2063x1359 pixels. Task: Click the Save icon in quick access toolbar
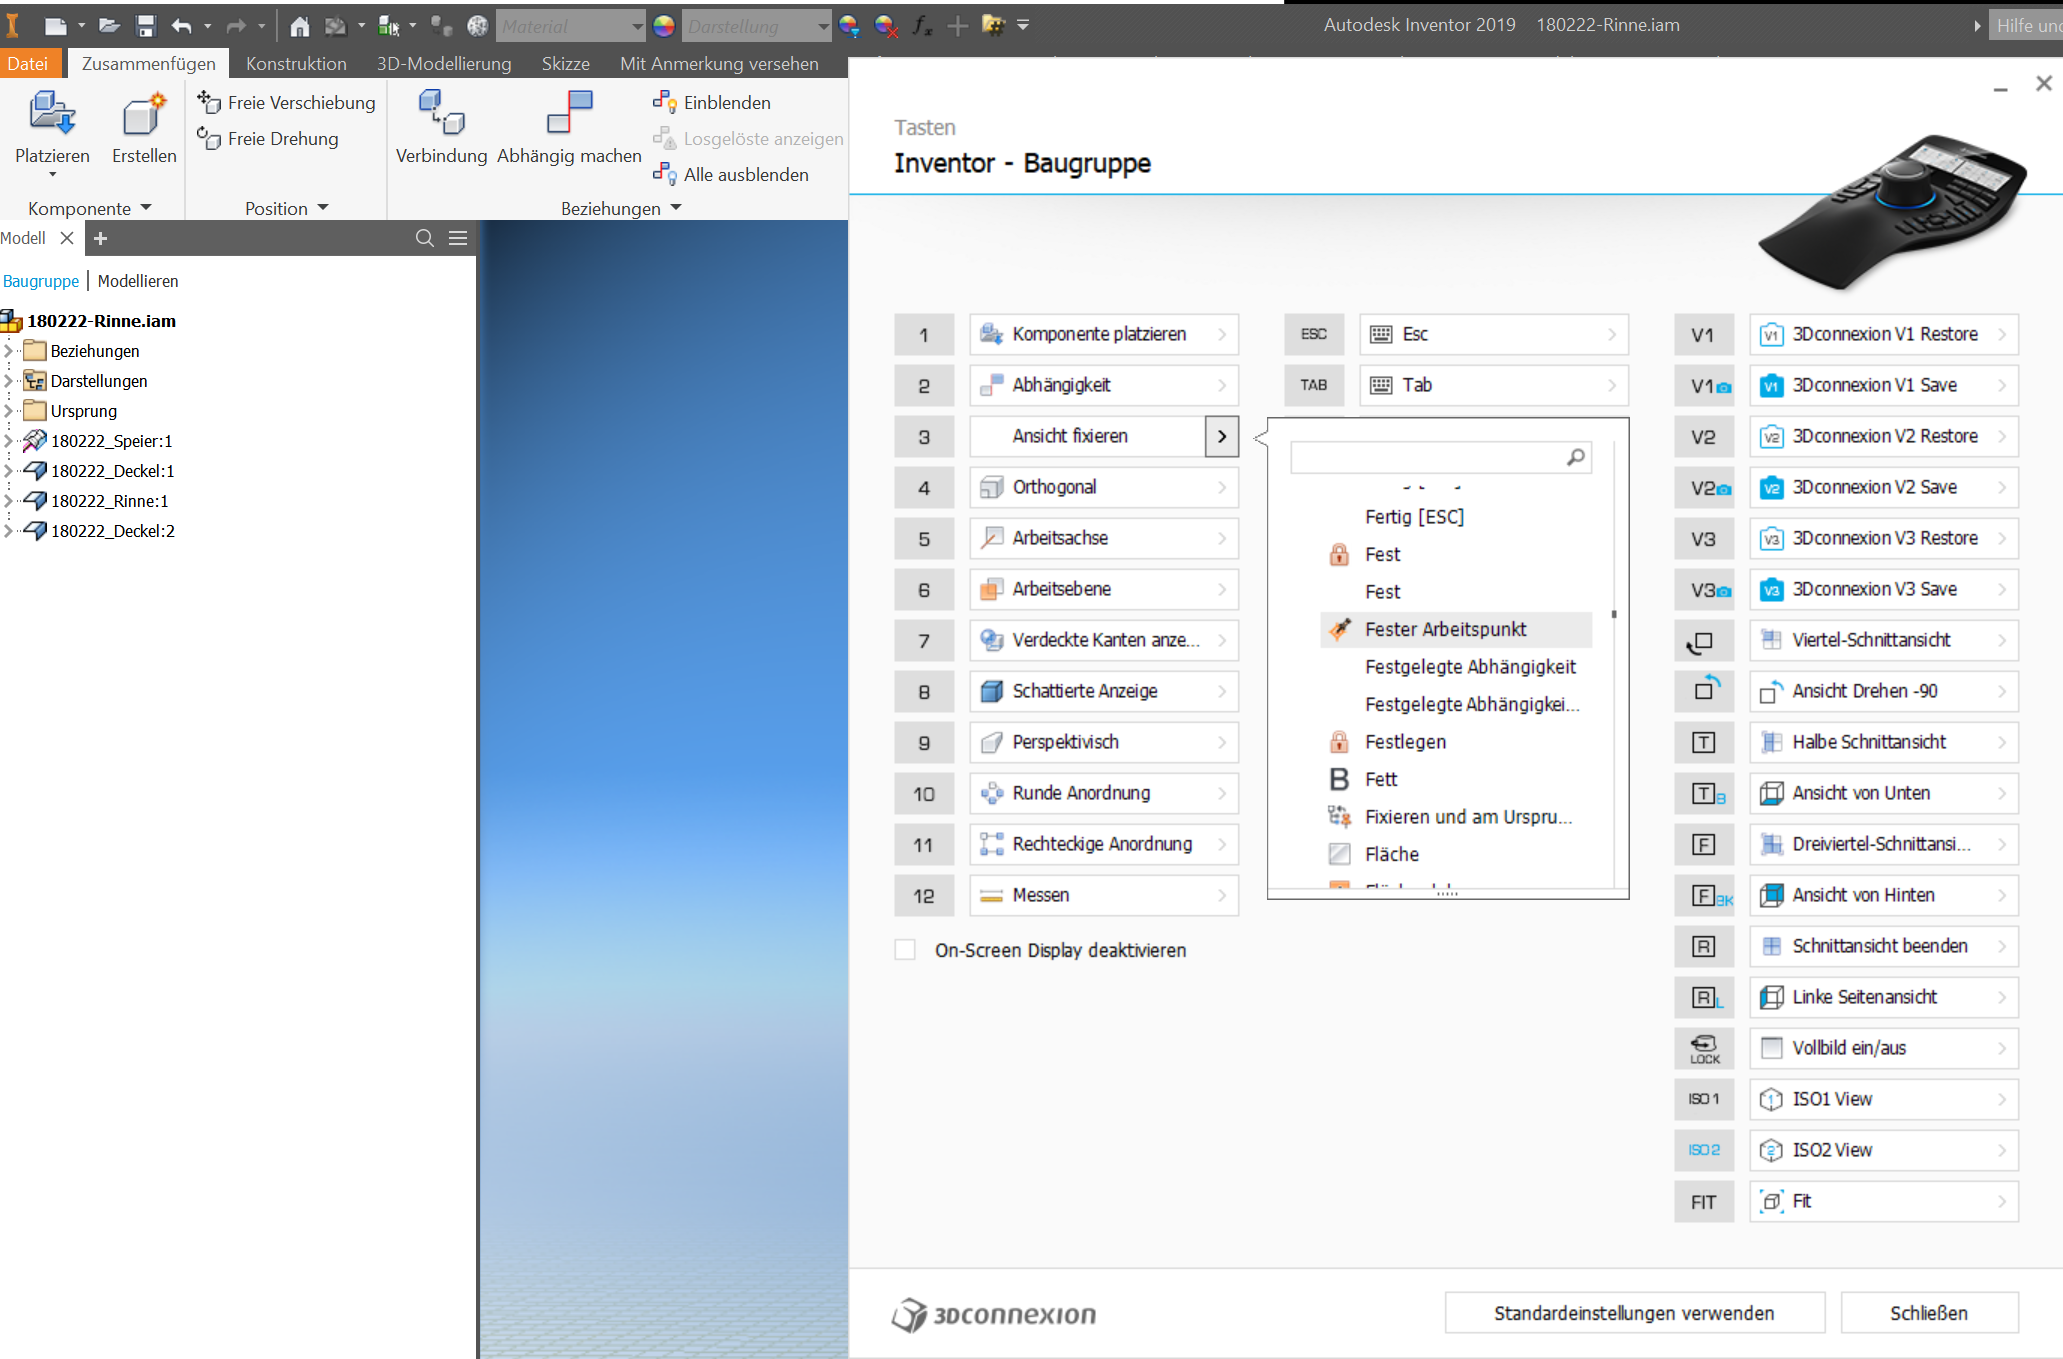tap(146, 26)
